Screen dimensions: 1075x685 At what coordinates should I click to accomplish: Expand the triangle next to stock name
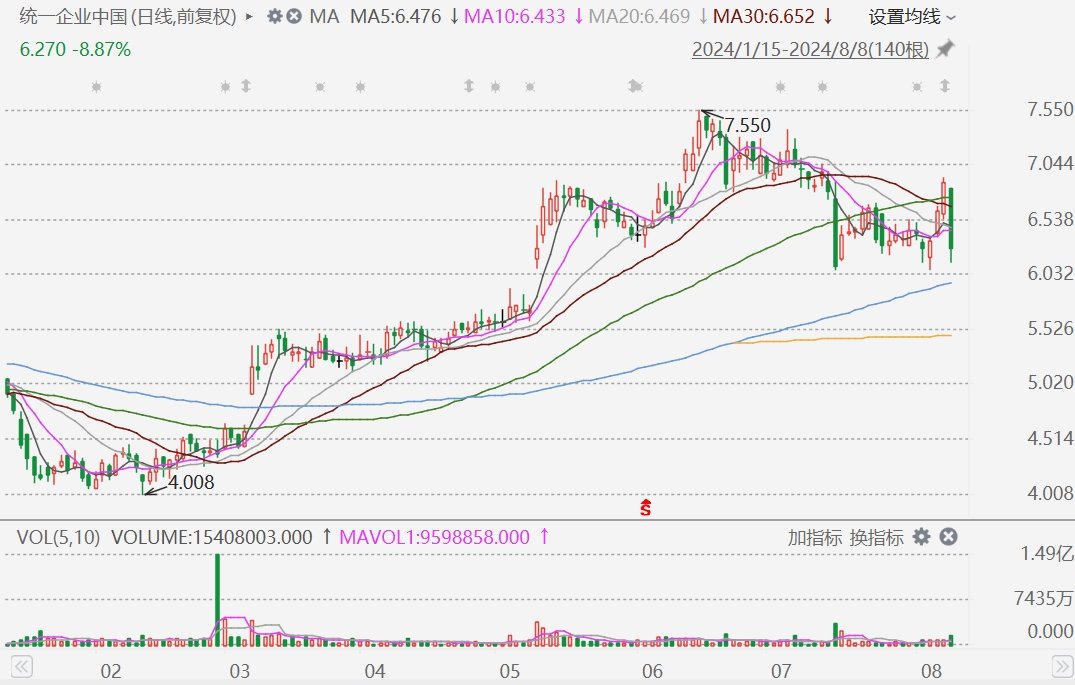[249, 17]
